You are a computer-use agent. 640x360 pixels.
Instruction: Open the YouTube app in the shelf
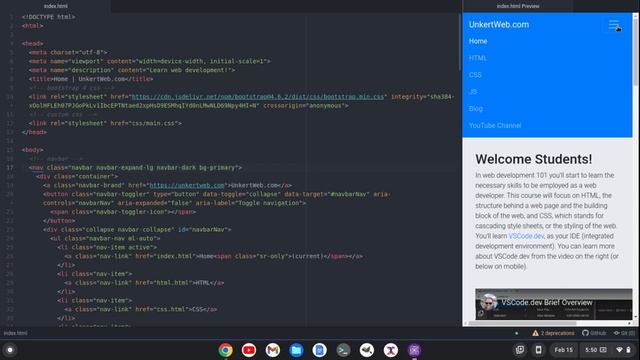[249, 350]
